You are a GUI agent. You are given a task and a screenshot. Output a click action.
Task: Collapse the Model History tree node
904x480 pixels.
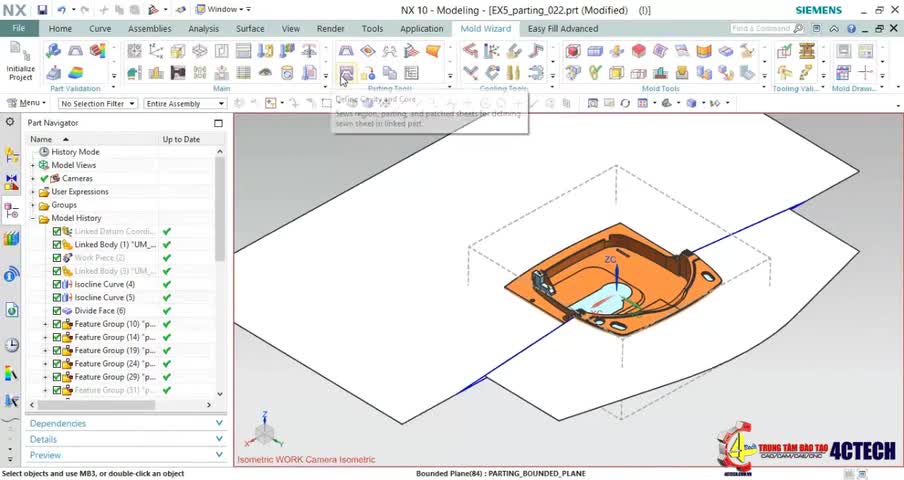click(33, 218)
